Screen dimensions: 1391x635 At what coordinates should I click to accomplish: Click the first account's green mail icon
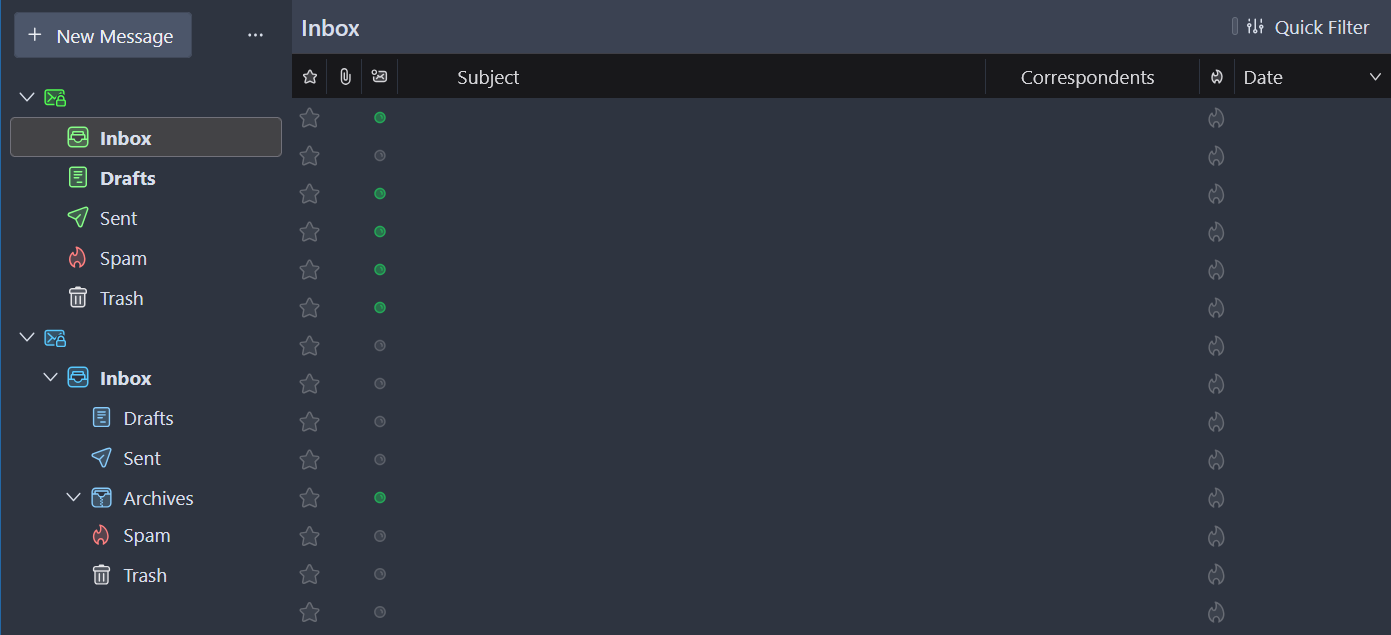[x=55, y=97]
